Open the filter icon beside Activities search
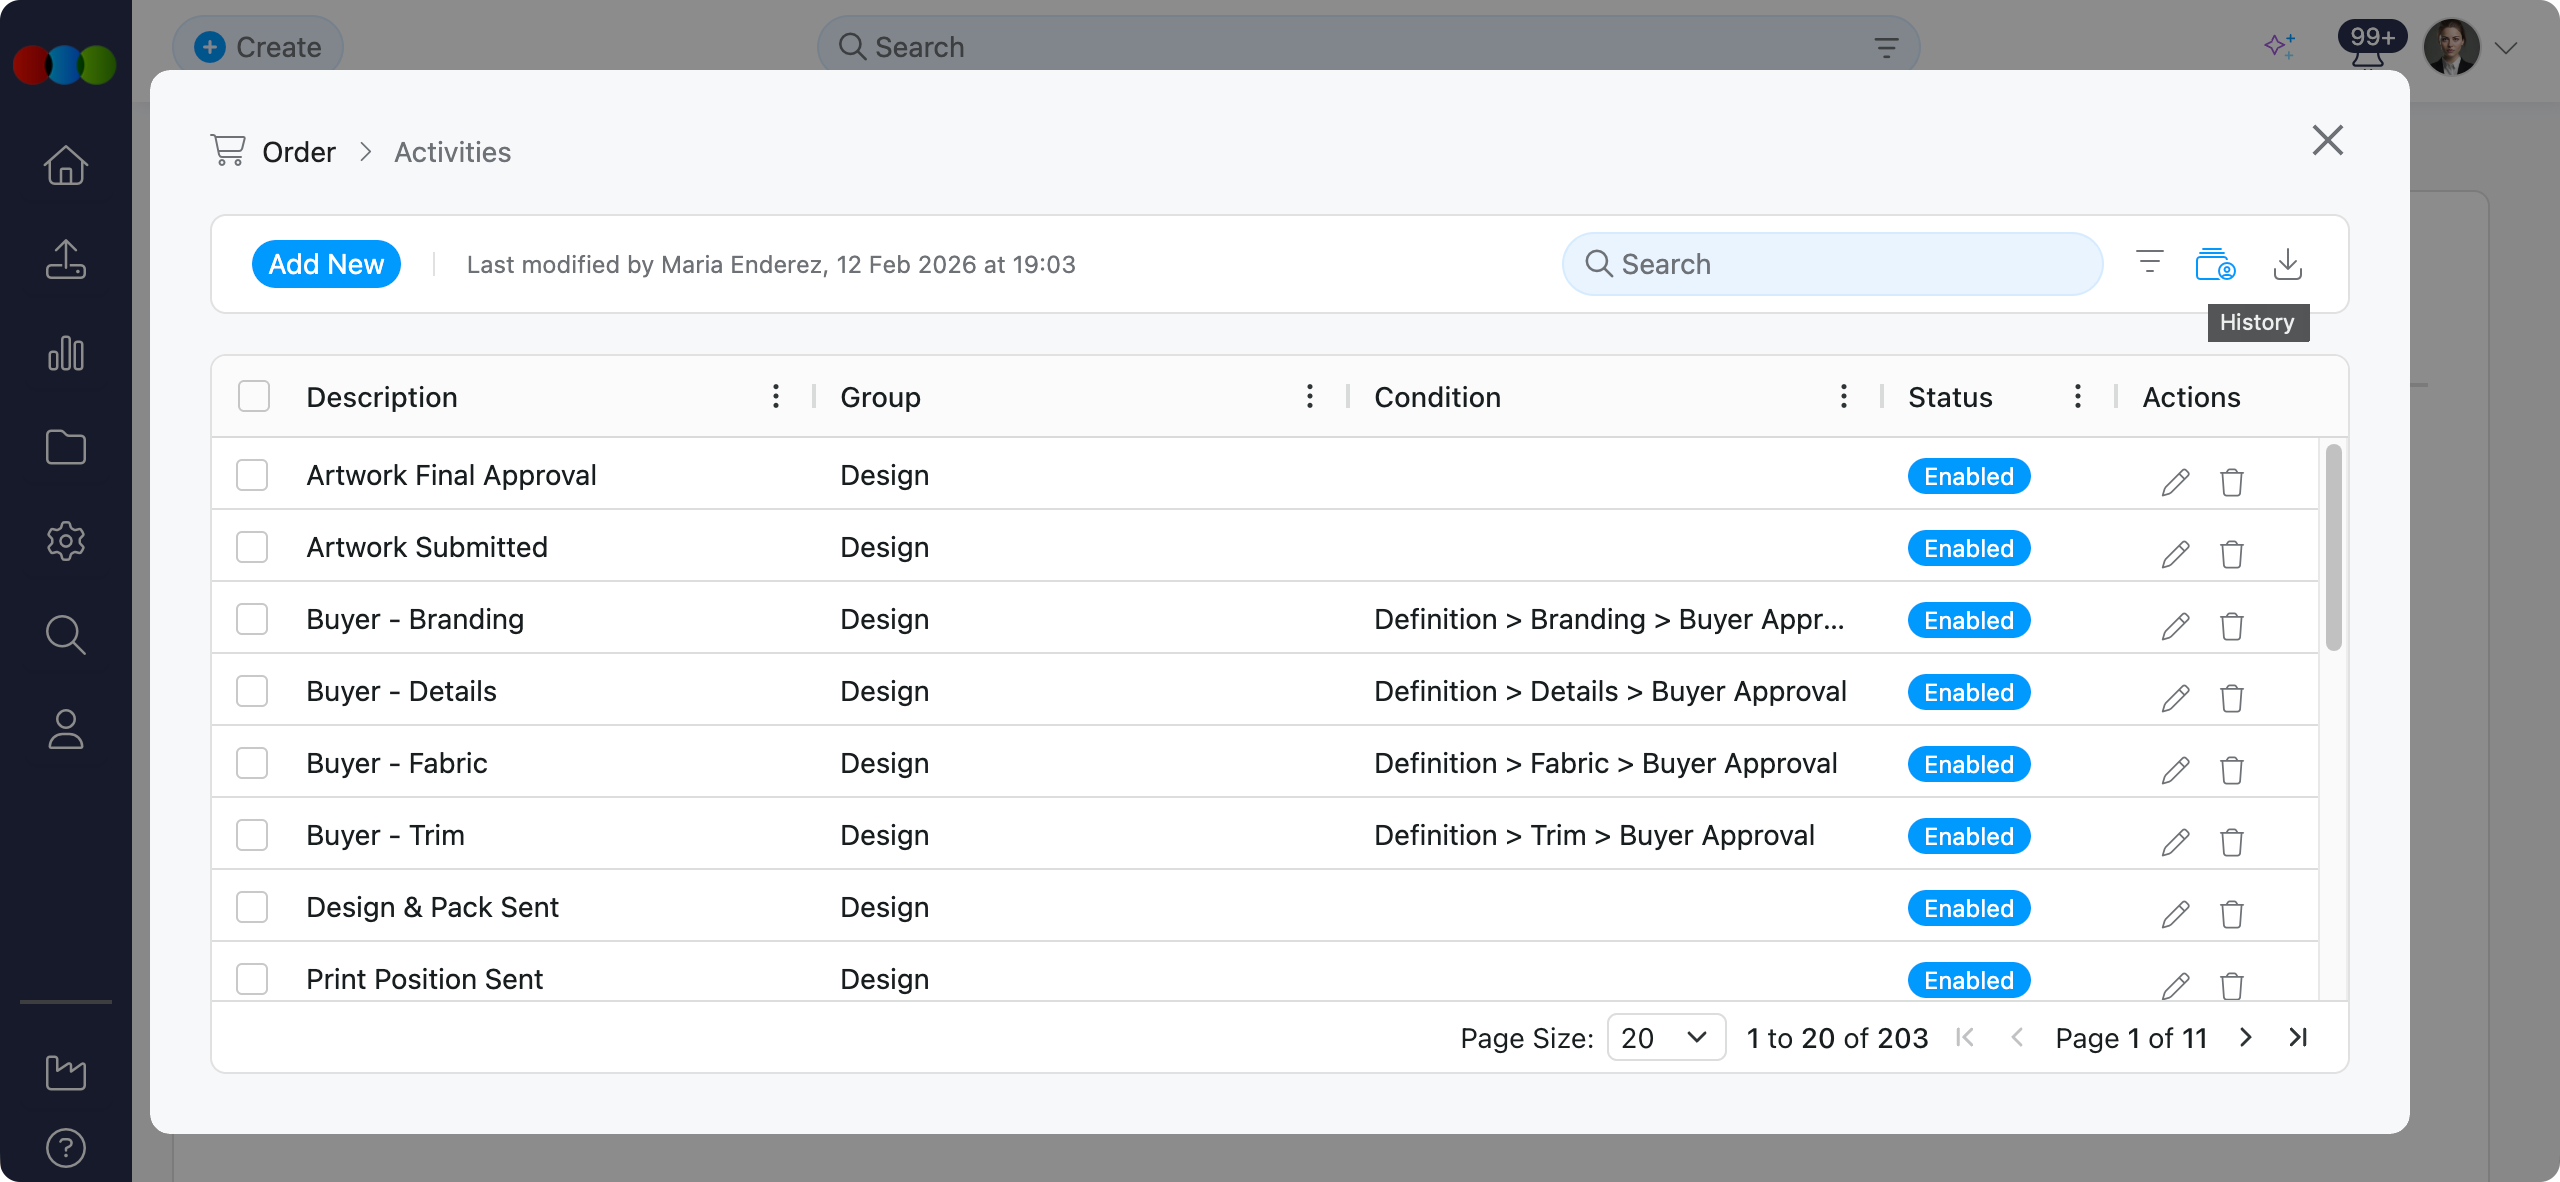Screen dimensions: 2560x1182 click(x=2149, y=263)
